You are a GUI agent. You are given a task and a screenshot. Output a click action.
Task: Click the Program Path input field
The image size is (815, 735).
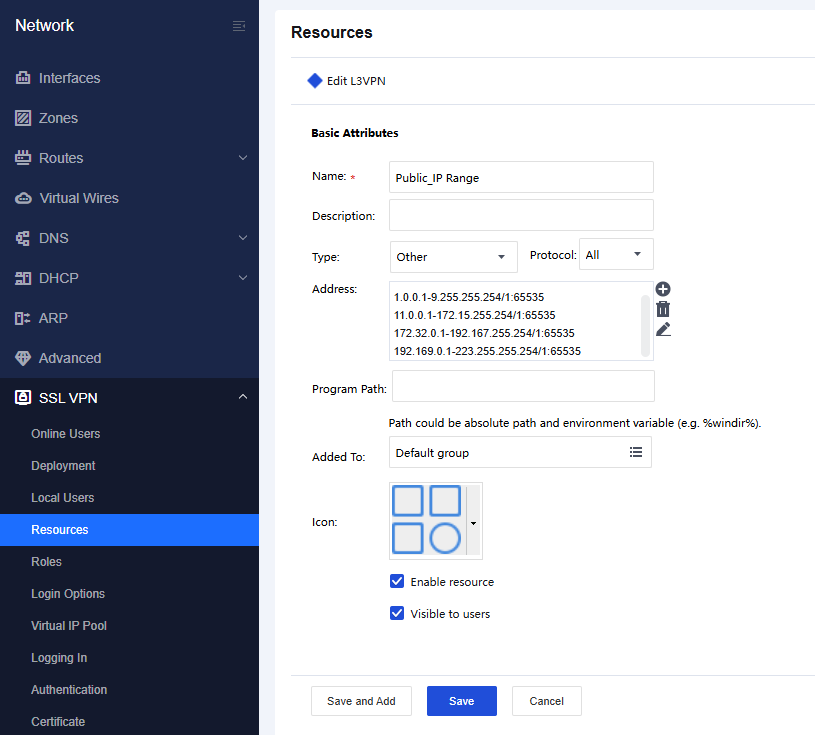[523, 386]
